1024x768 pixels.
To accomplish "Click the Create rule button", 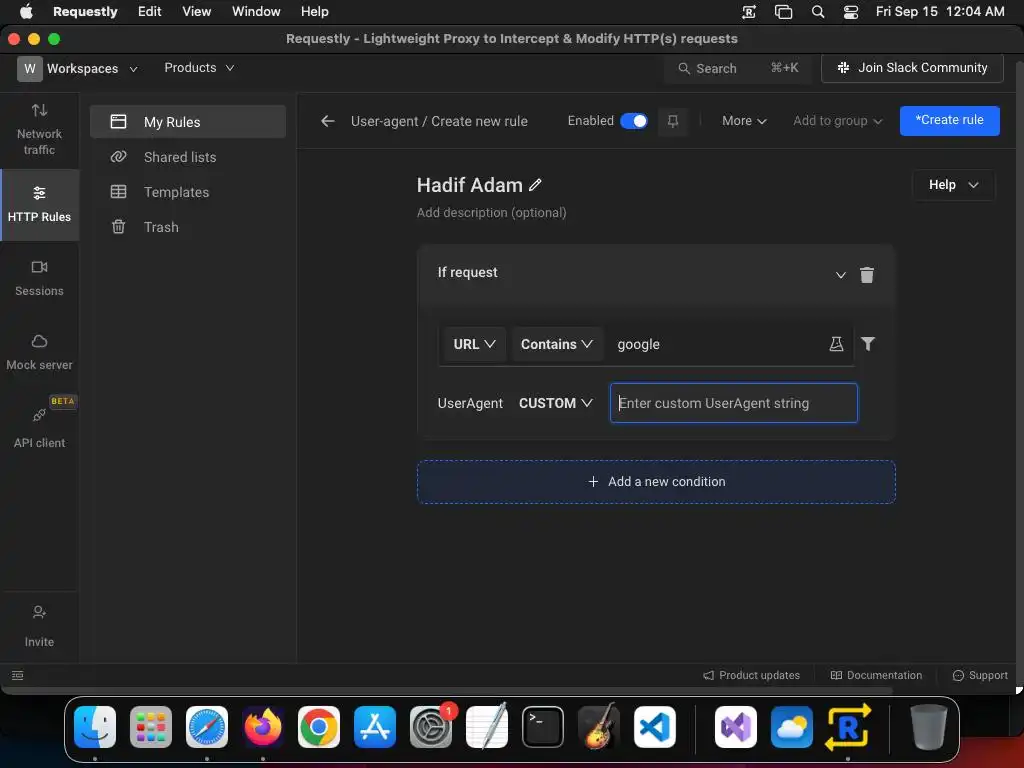I will click(950, 120).
